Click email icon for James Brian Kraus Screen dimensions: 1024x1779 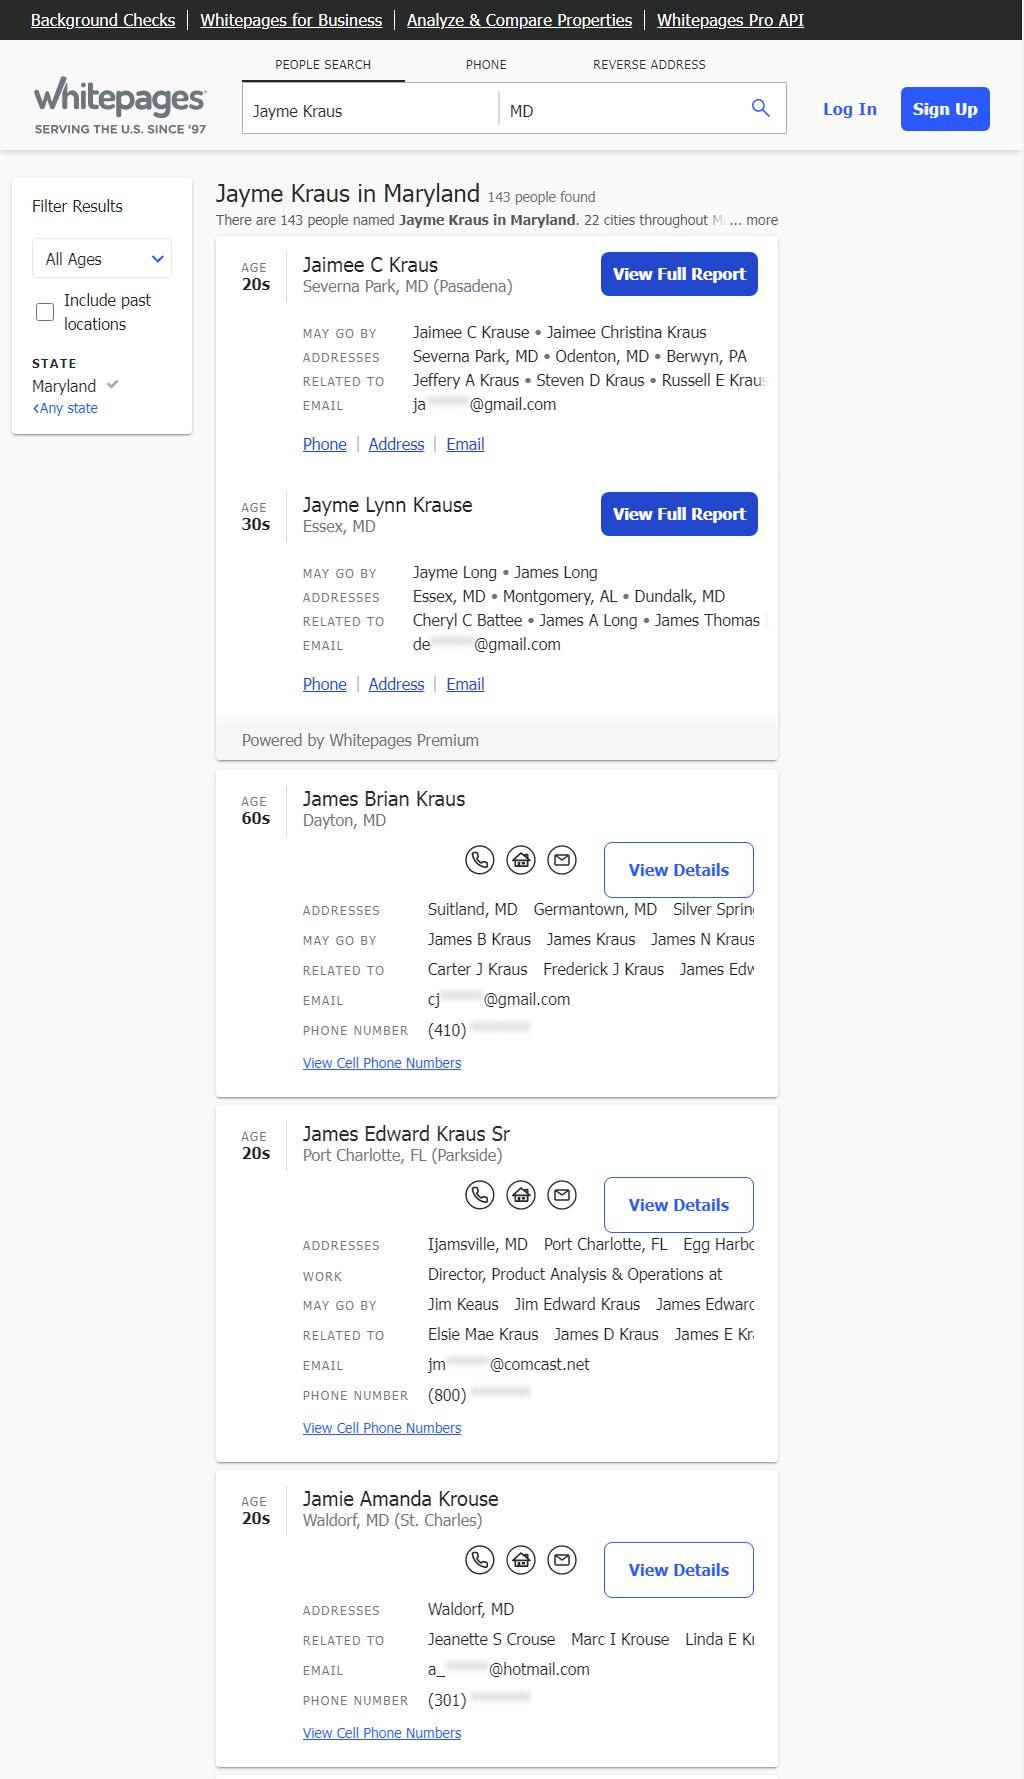pyautogui.click(x=562, y=860)
